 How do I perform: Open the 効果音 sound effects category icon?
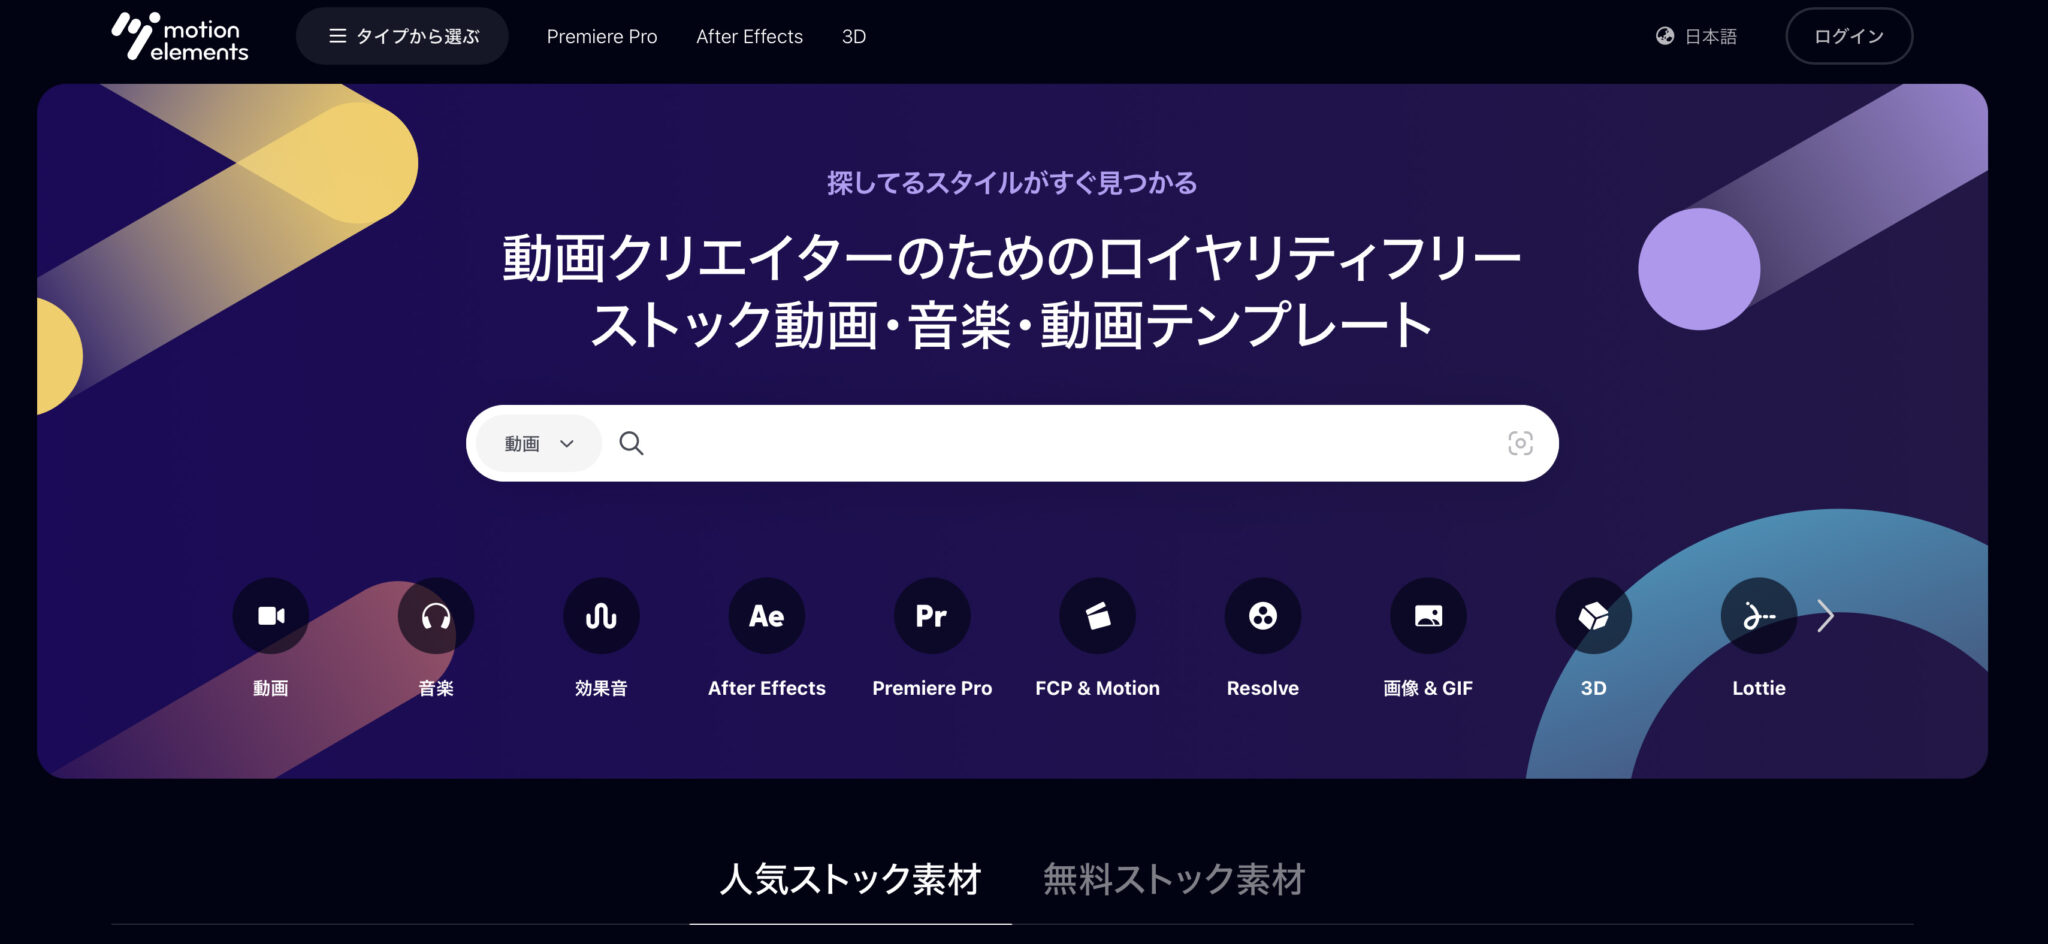[601, 615]
